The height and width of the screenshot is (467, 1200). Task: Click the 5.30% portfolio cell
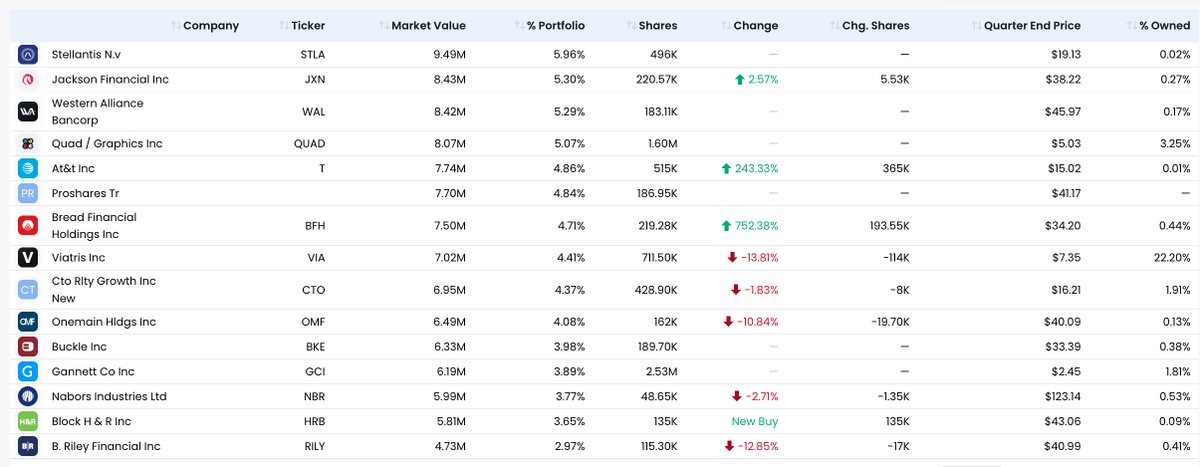pos(569,79)
